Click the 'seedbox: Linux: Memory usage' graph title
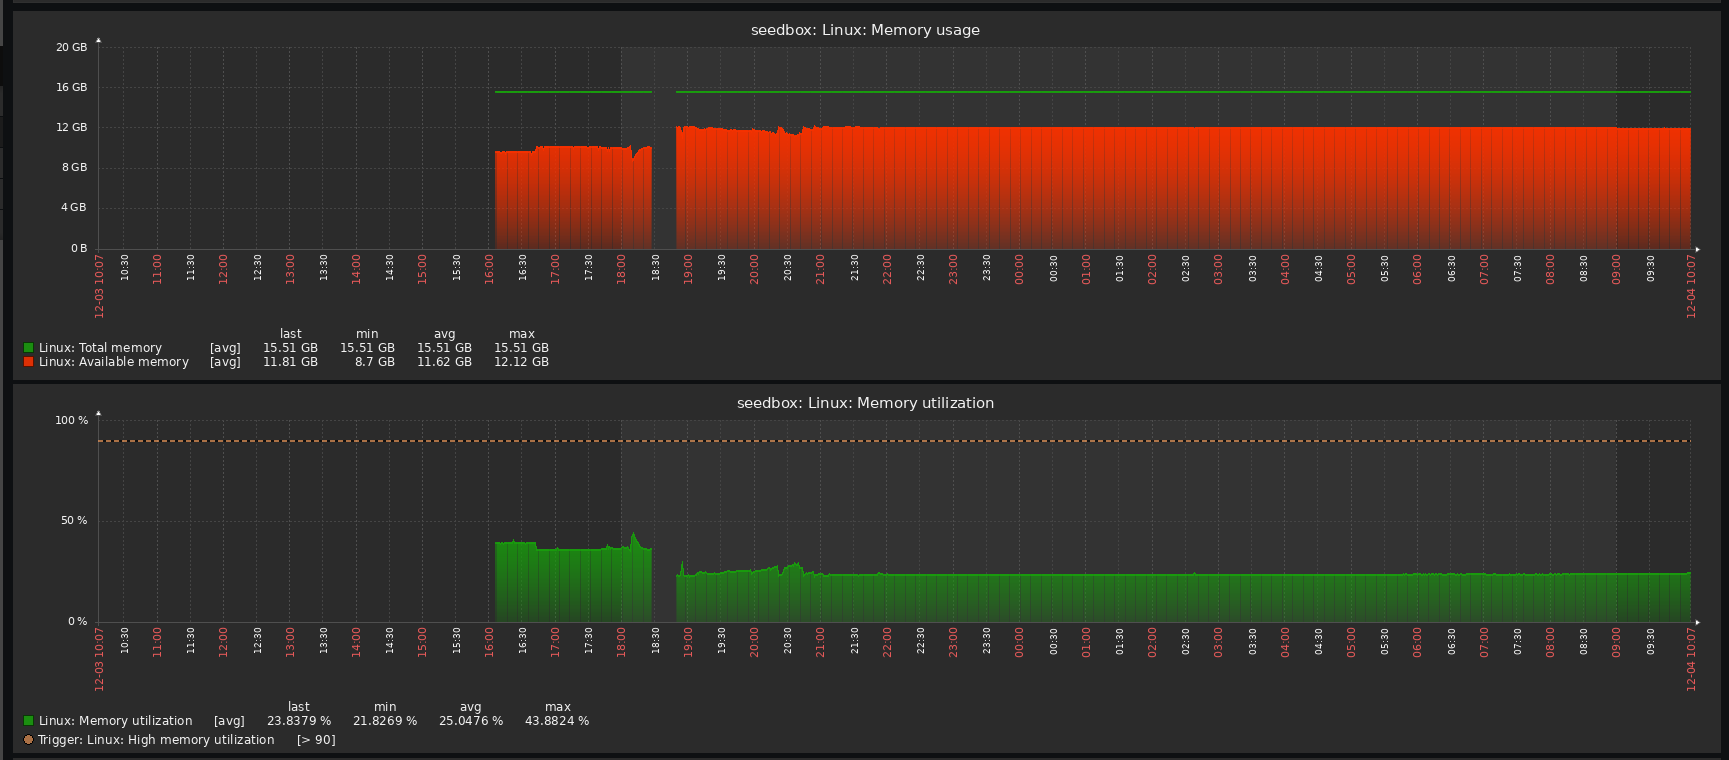The height and width of the screenshot is (760, 1729). [865, 30]
